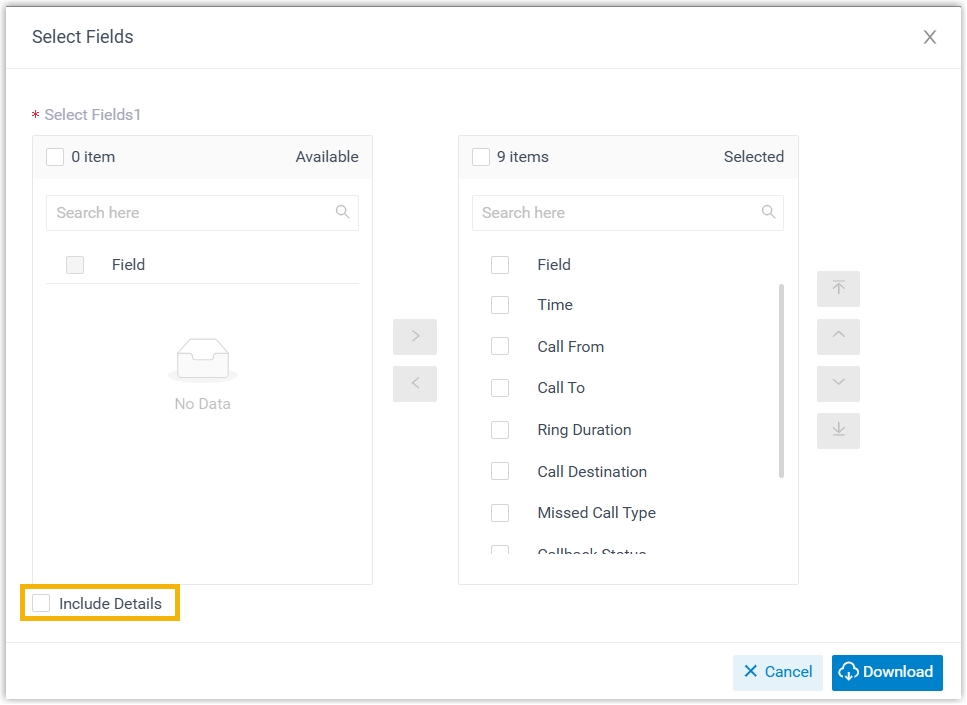Click the move down arrow icon
The image size is (967, 705).
click(838, 384)
